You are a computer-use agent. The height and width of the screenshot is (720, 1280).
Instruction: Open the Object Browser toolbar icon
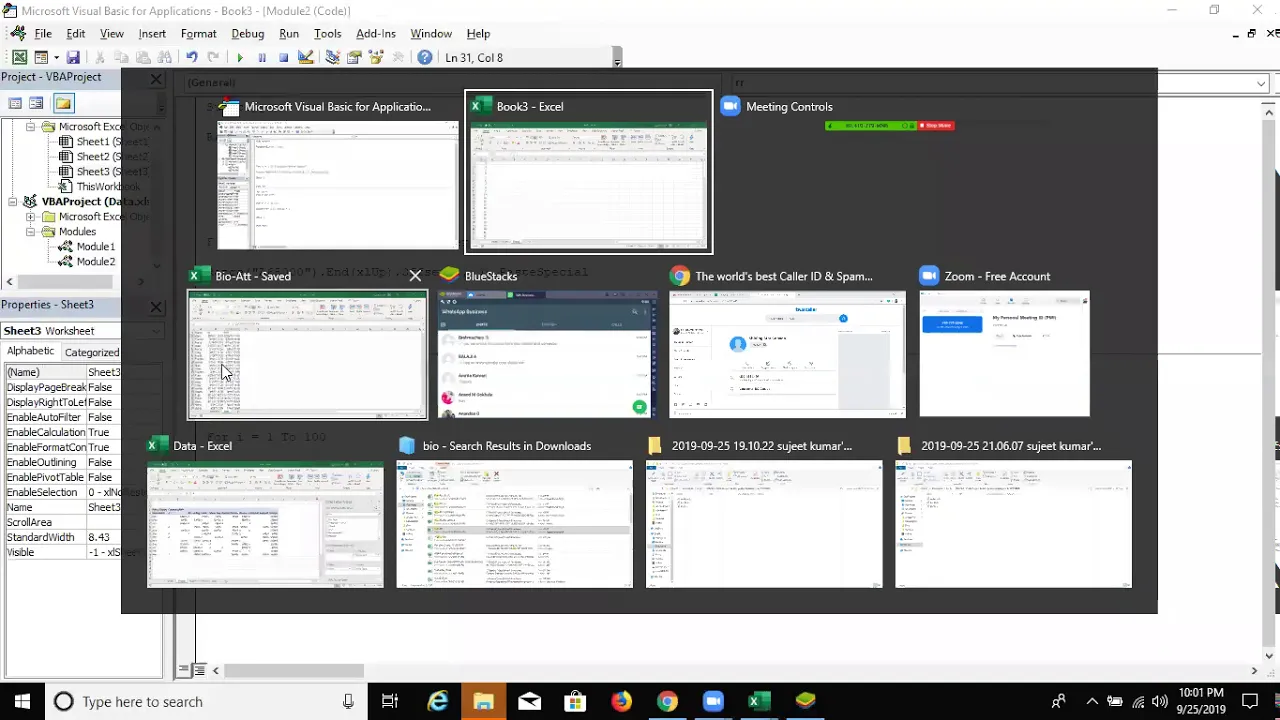(376, 58)
